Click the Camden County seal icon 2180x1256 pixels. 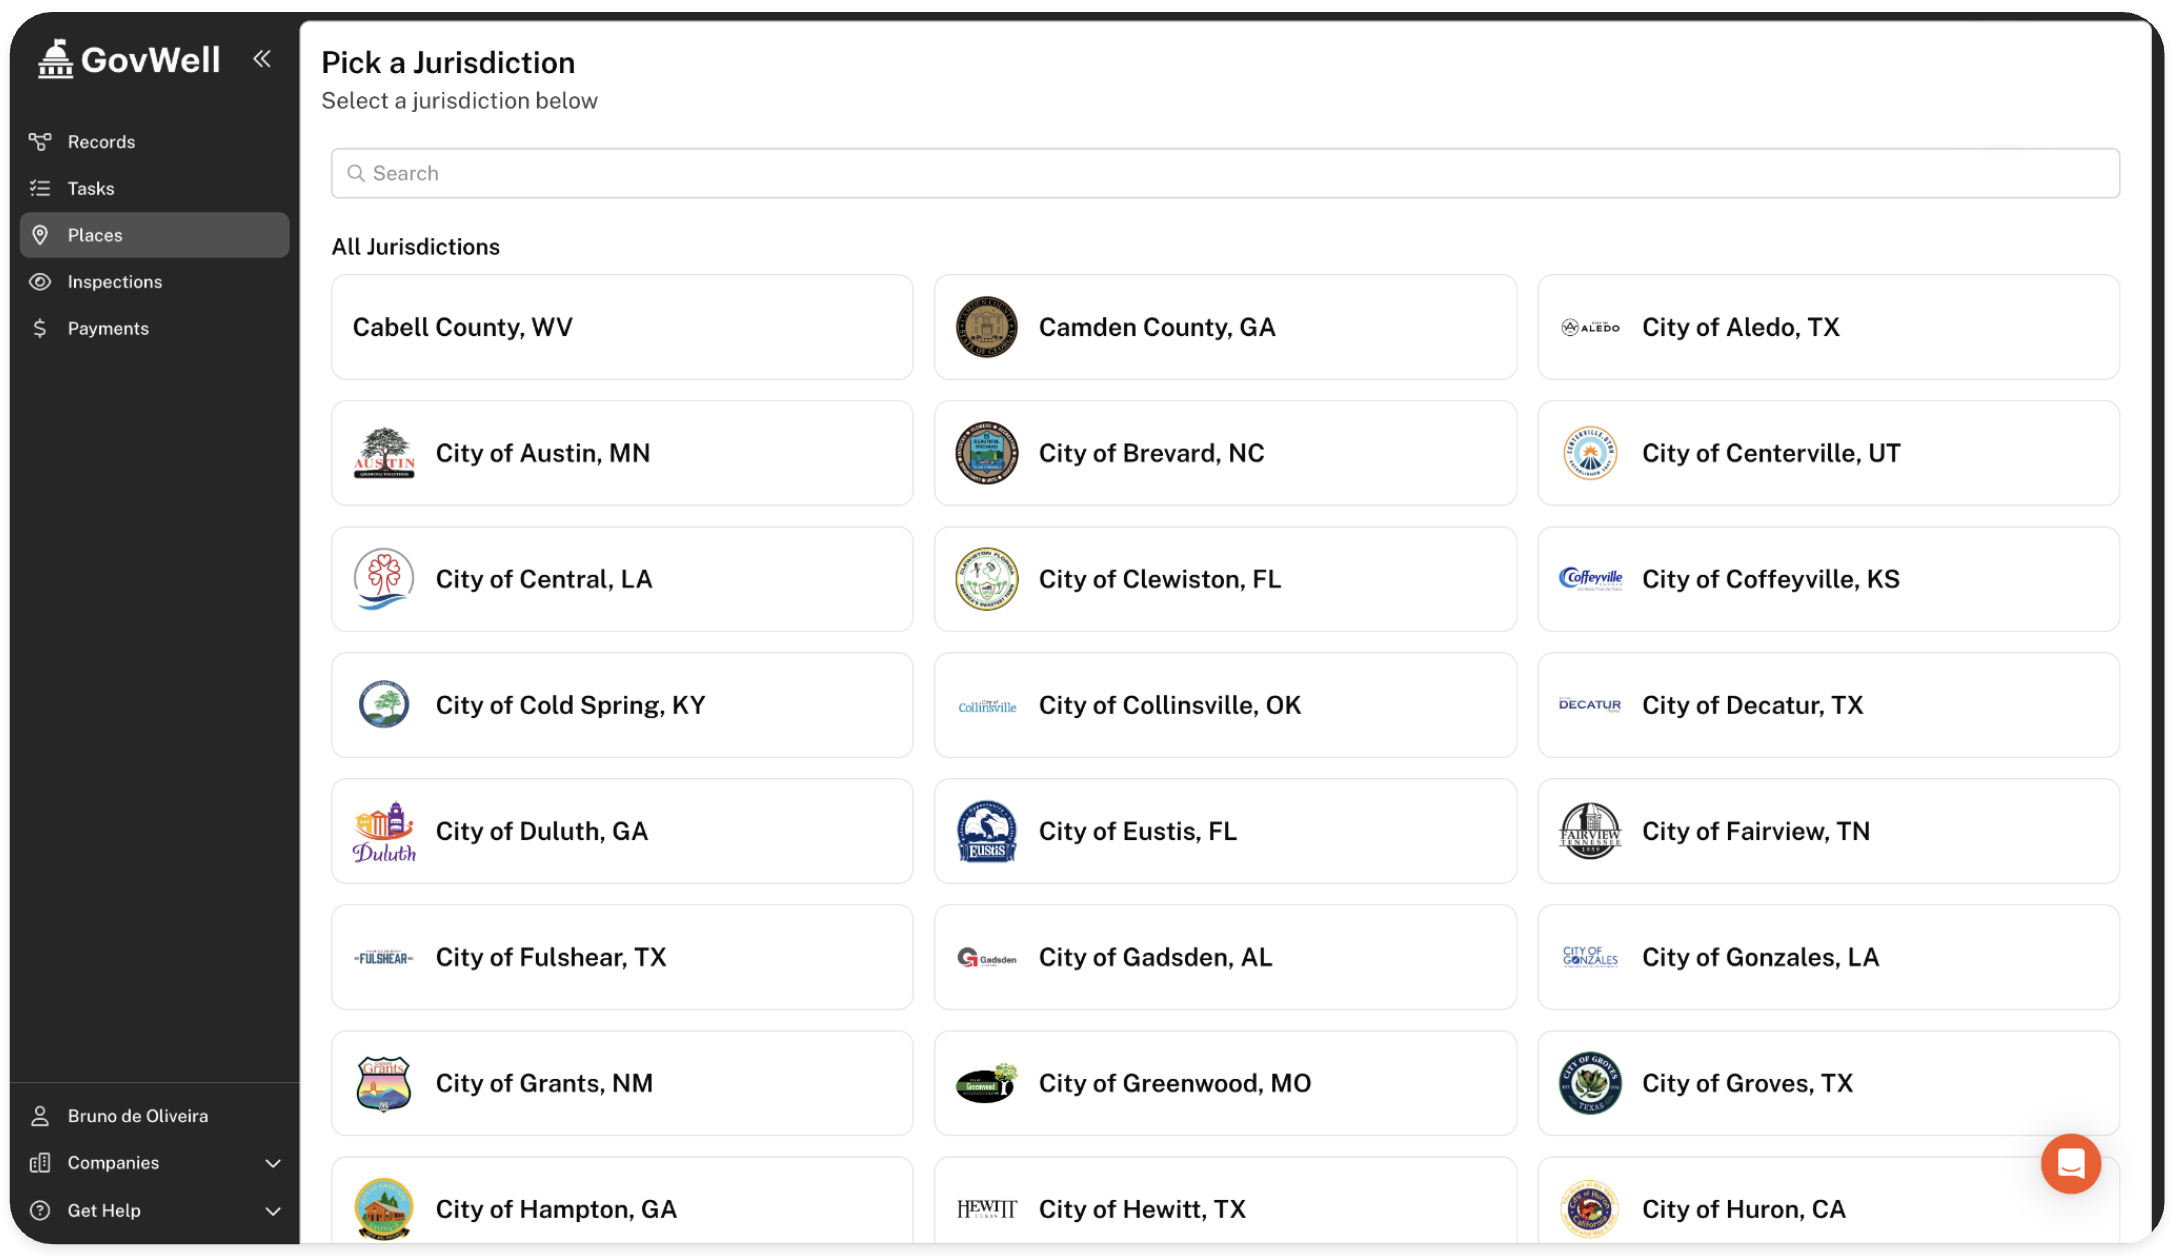[x=986, y=327]
